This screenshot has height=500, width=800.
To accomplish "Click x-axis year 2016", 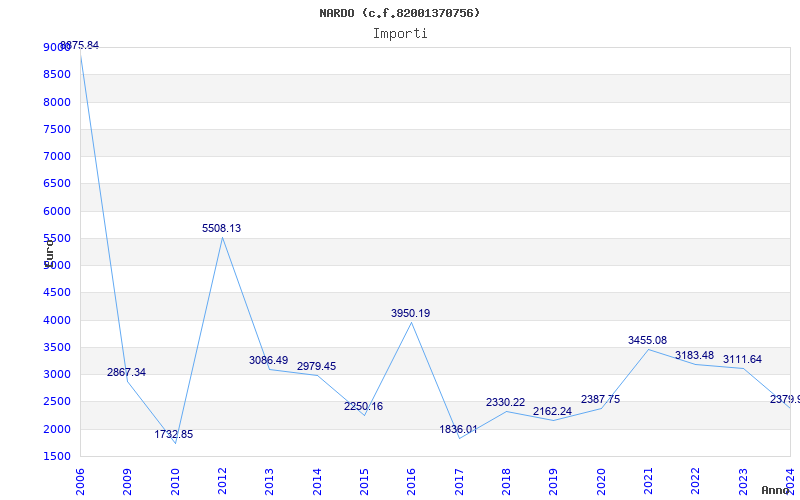I will pos(412,482).
